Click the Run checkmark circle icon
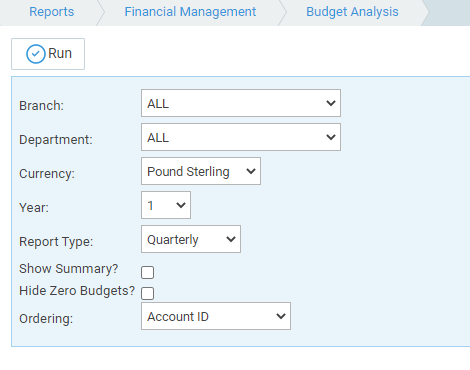 (36, 54)
